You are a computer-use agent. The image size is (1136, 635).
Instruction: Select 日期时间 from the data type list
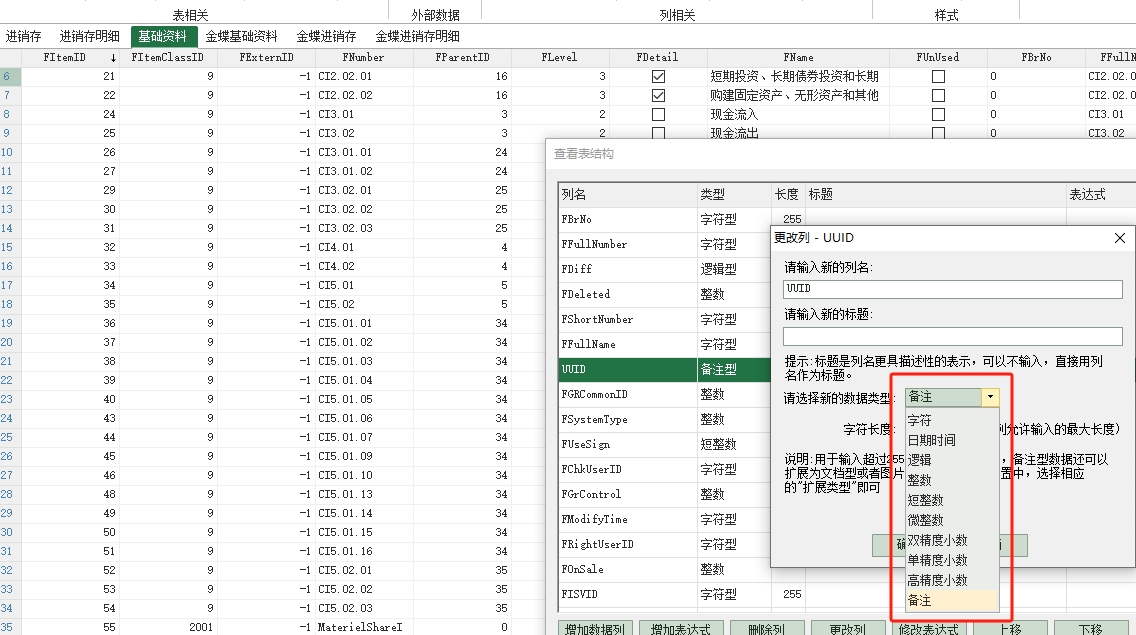(x=931, y=440)
